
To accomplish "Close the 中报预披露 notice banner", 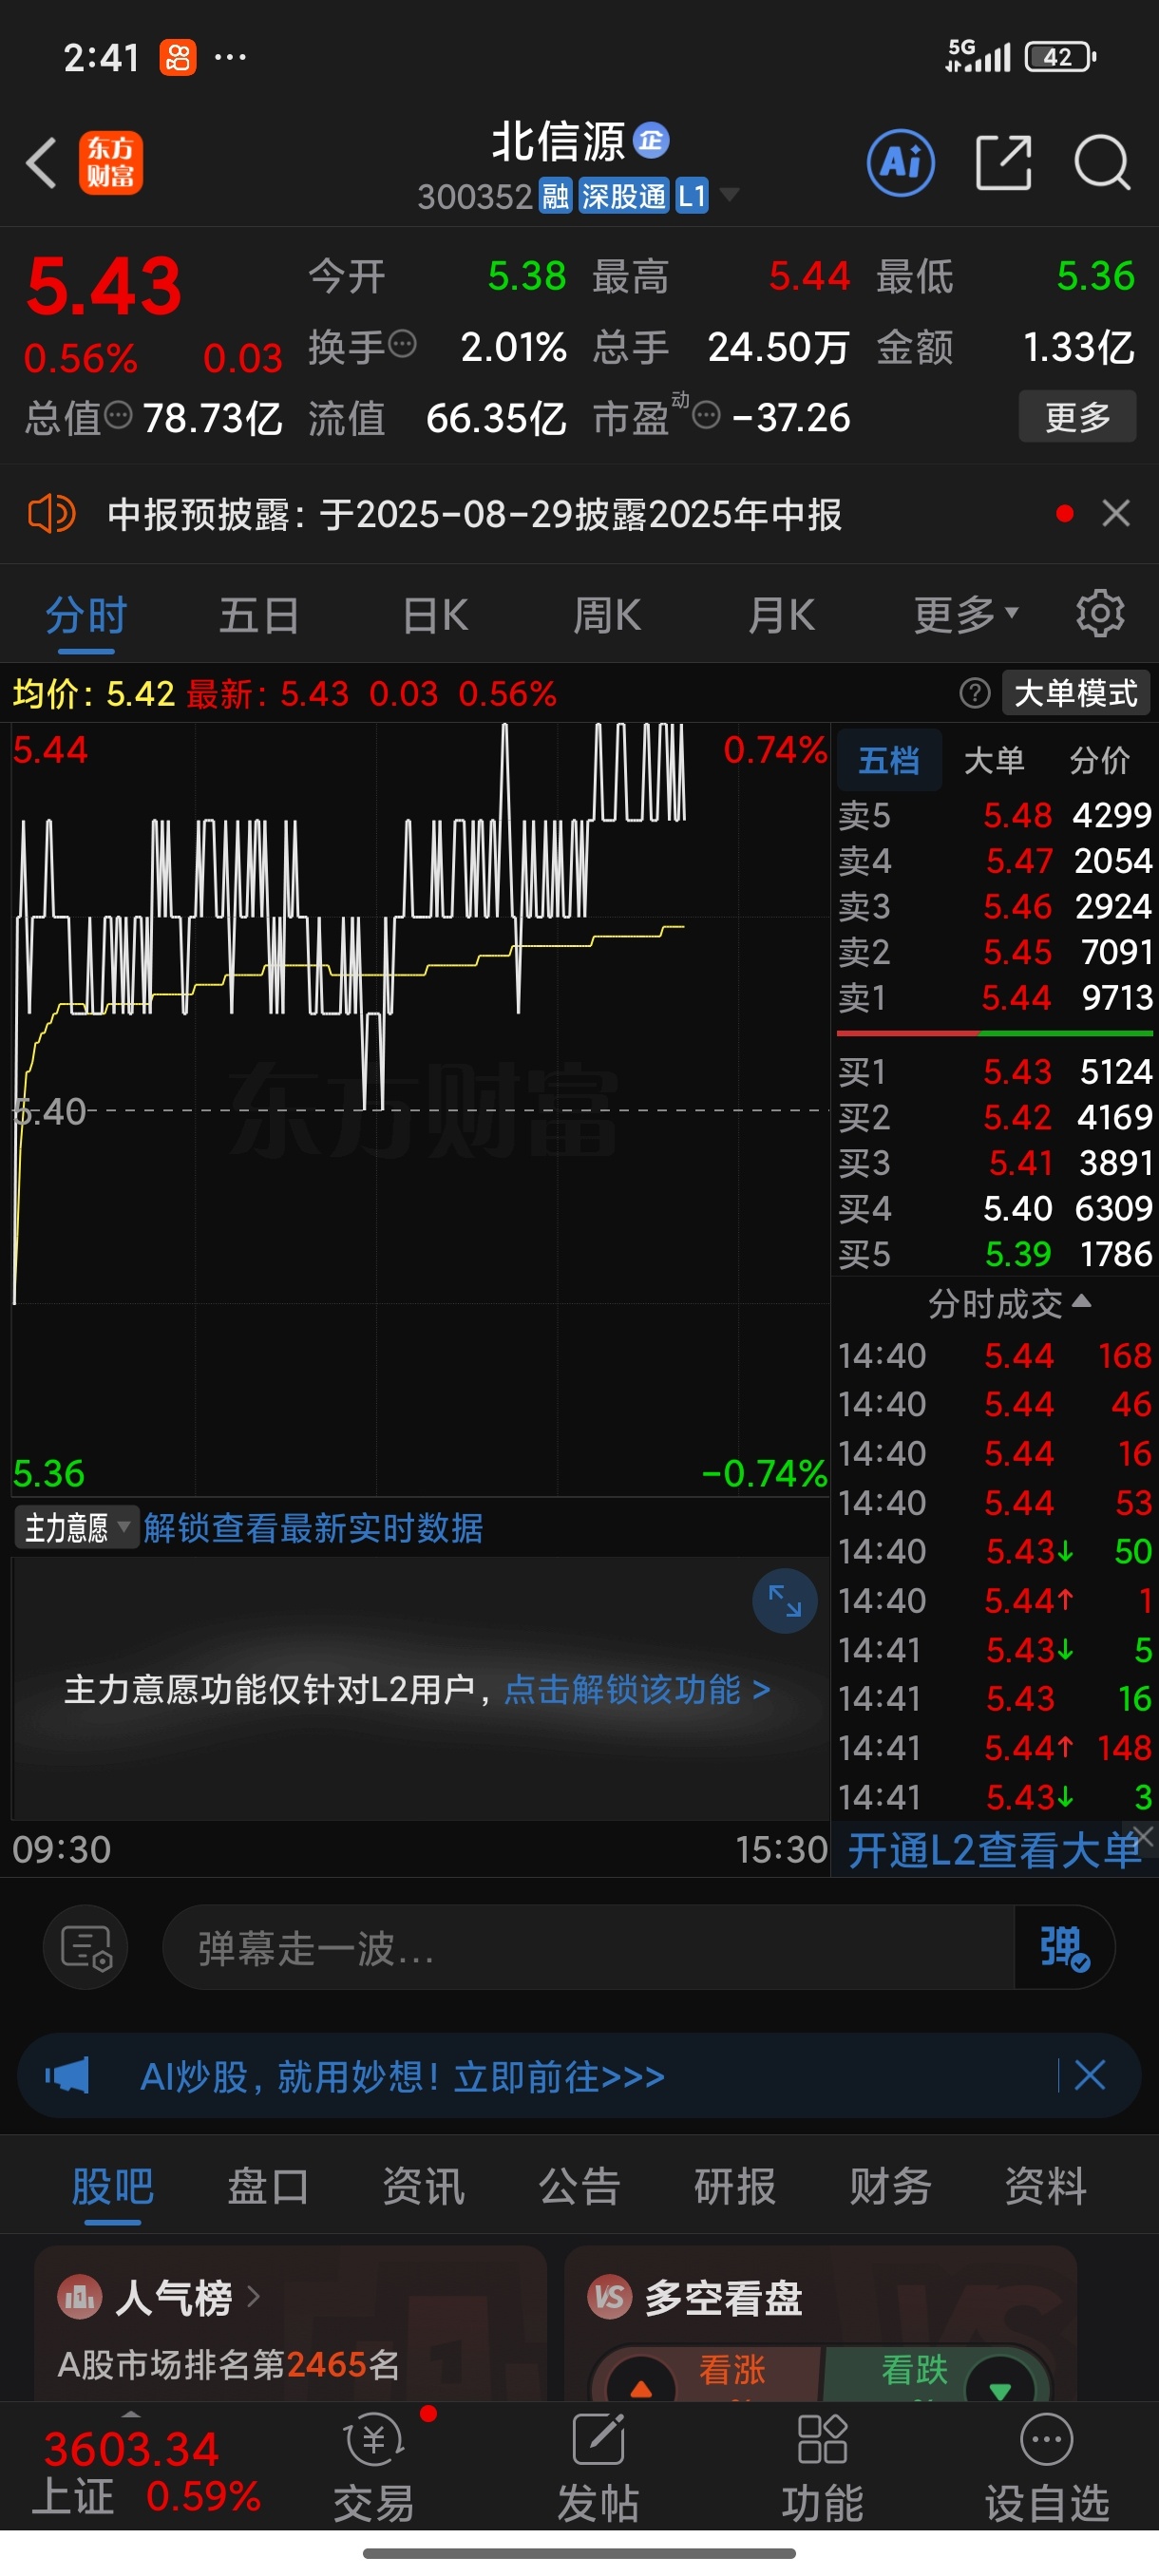I will click(x=1116, y=514).
